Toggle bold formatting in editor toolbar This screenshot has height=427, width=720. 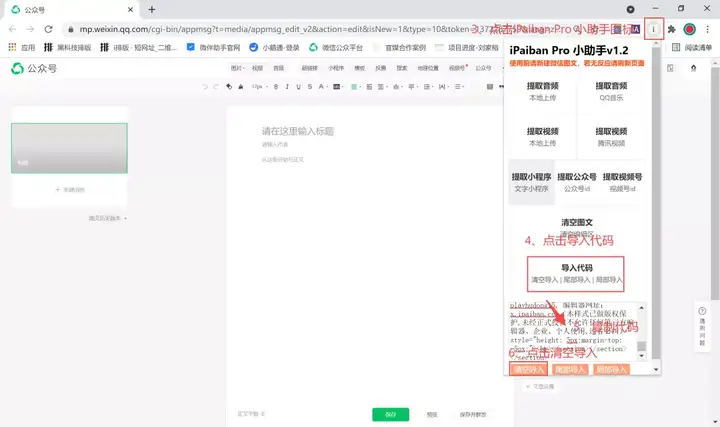coord(276,86)
